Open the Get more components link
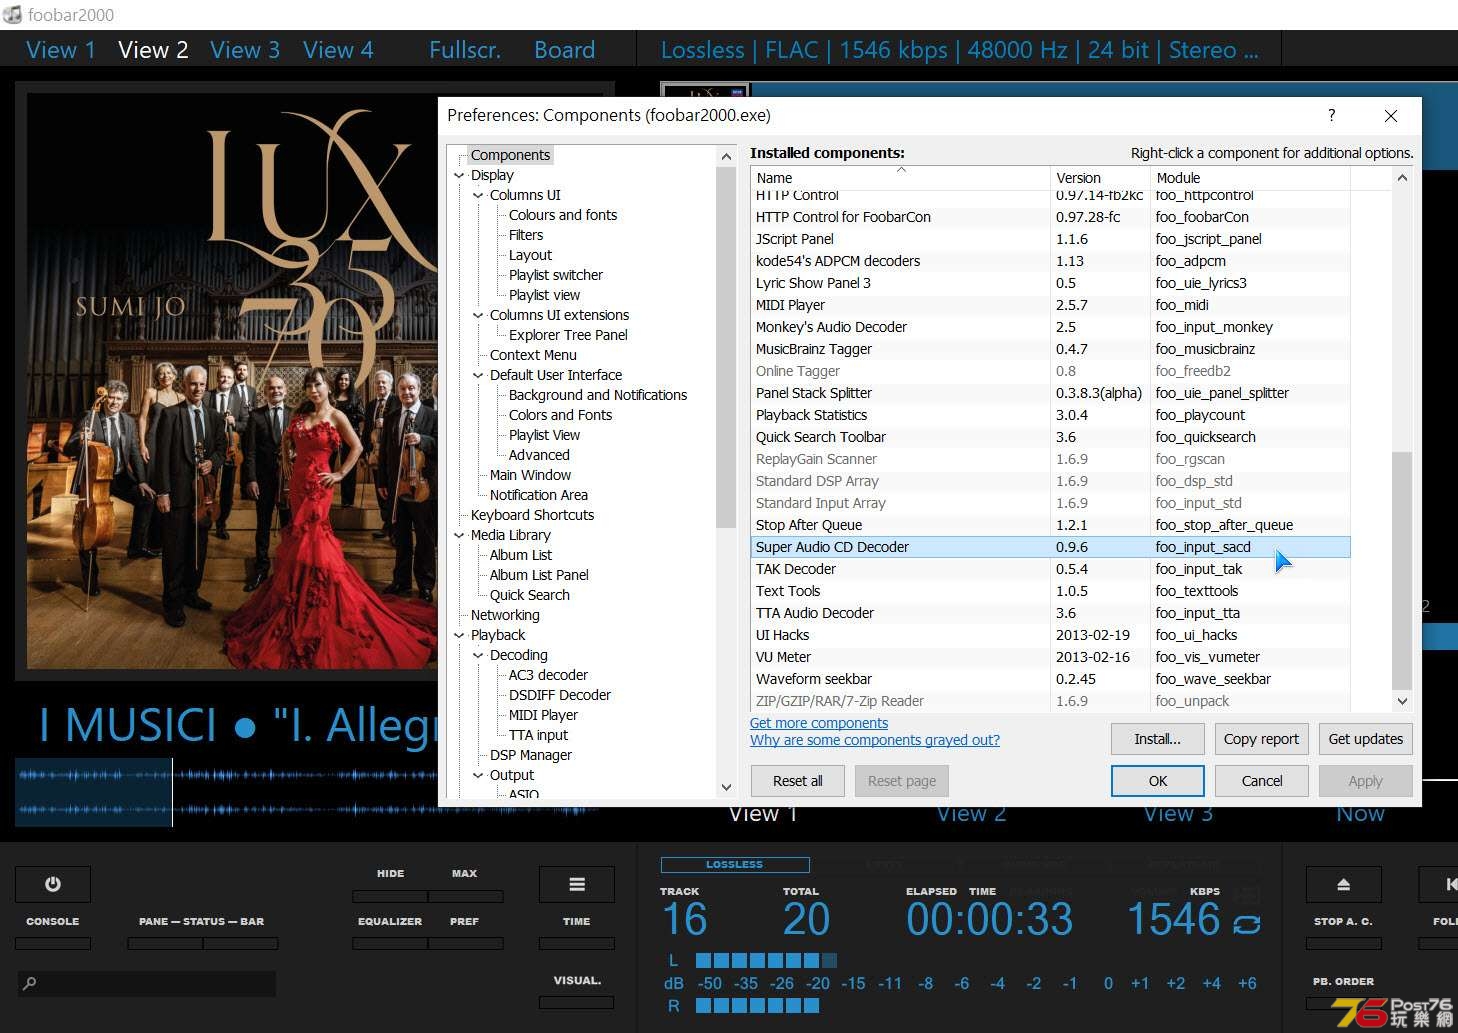Viewport: 1458px width, 1033px height. pos(818,723)
